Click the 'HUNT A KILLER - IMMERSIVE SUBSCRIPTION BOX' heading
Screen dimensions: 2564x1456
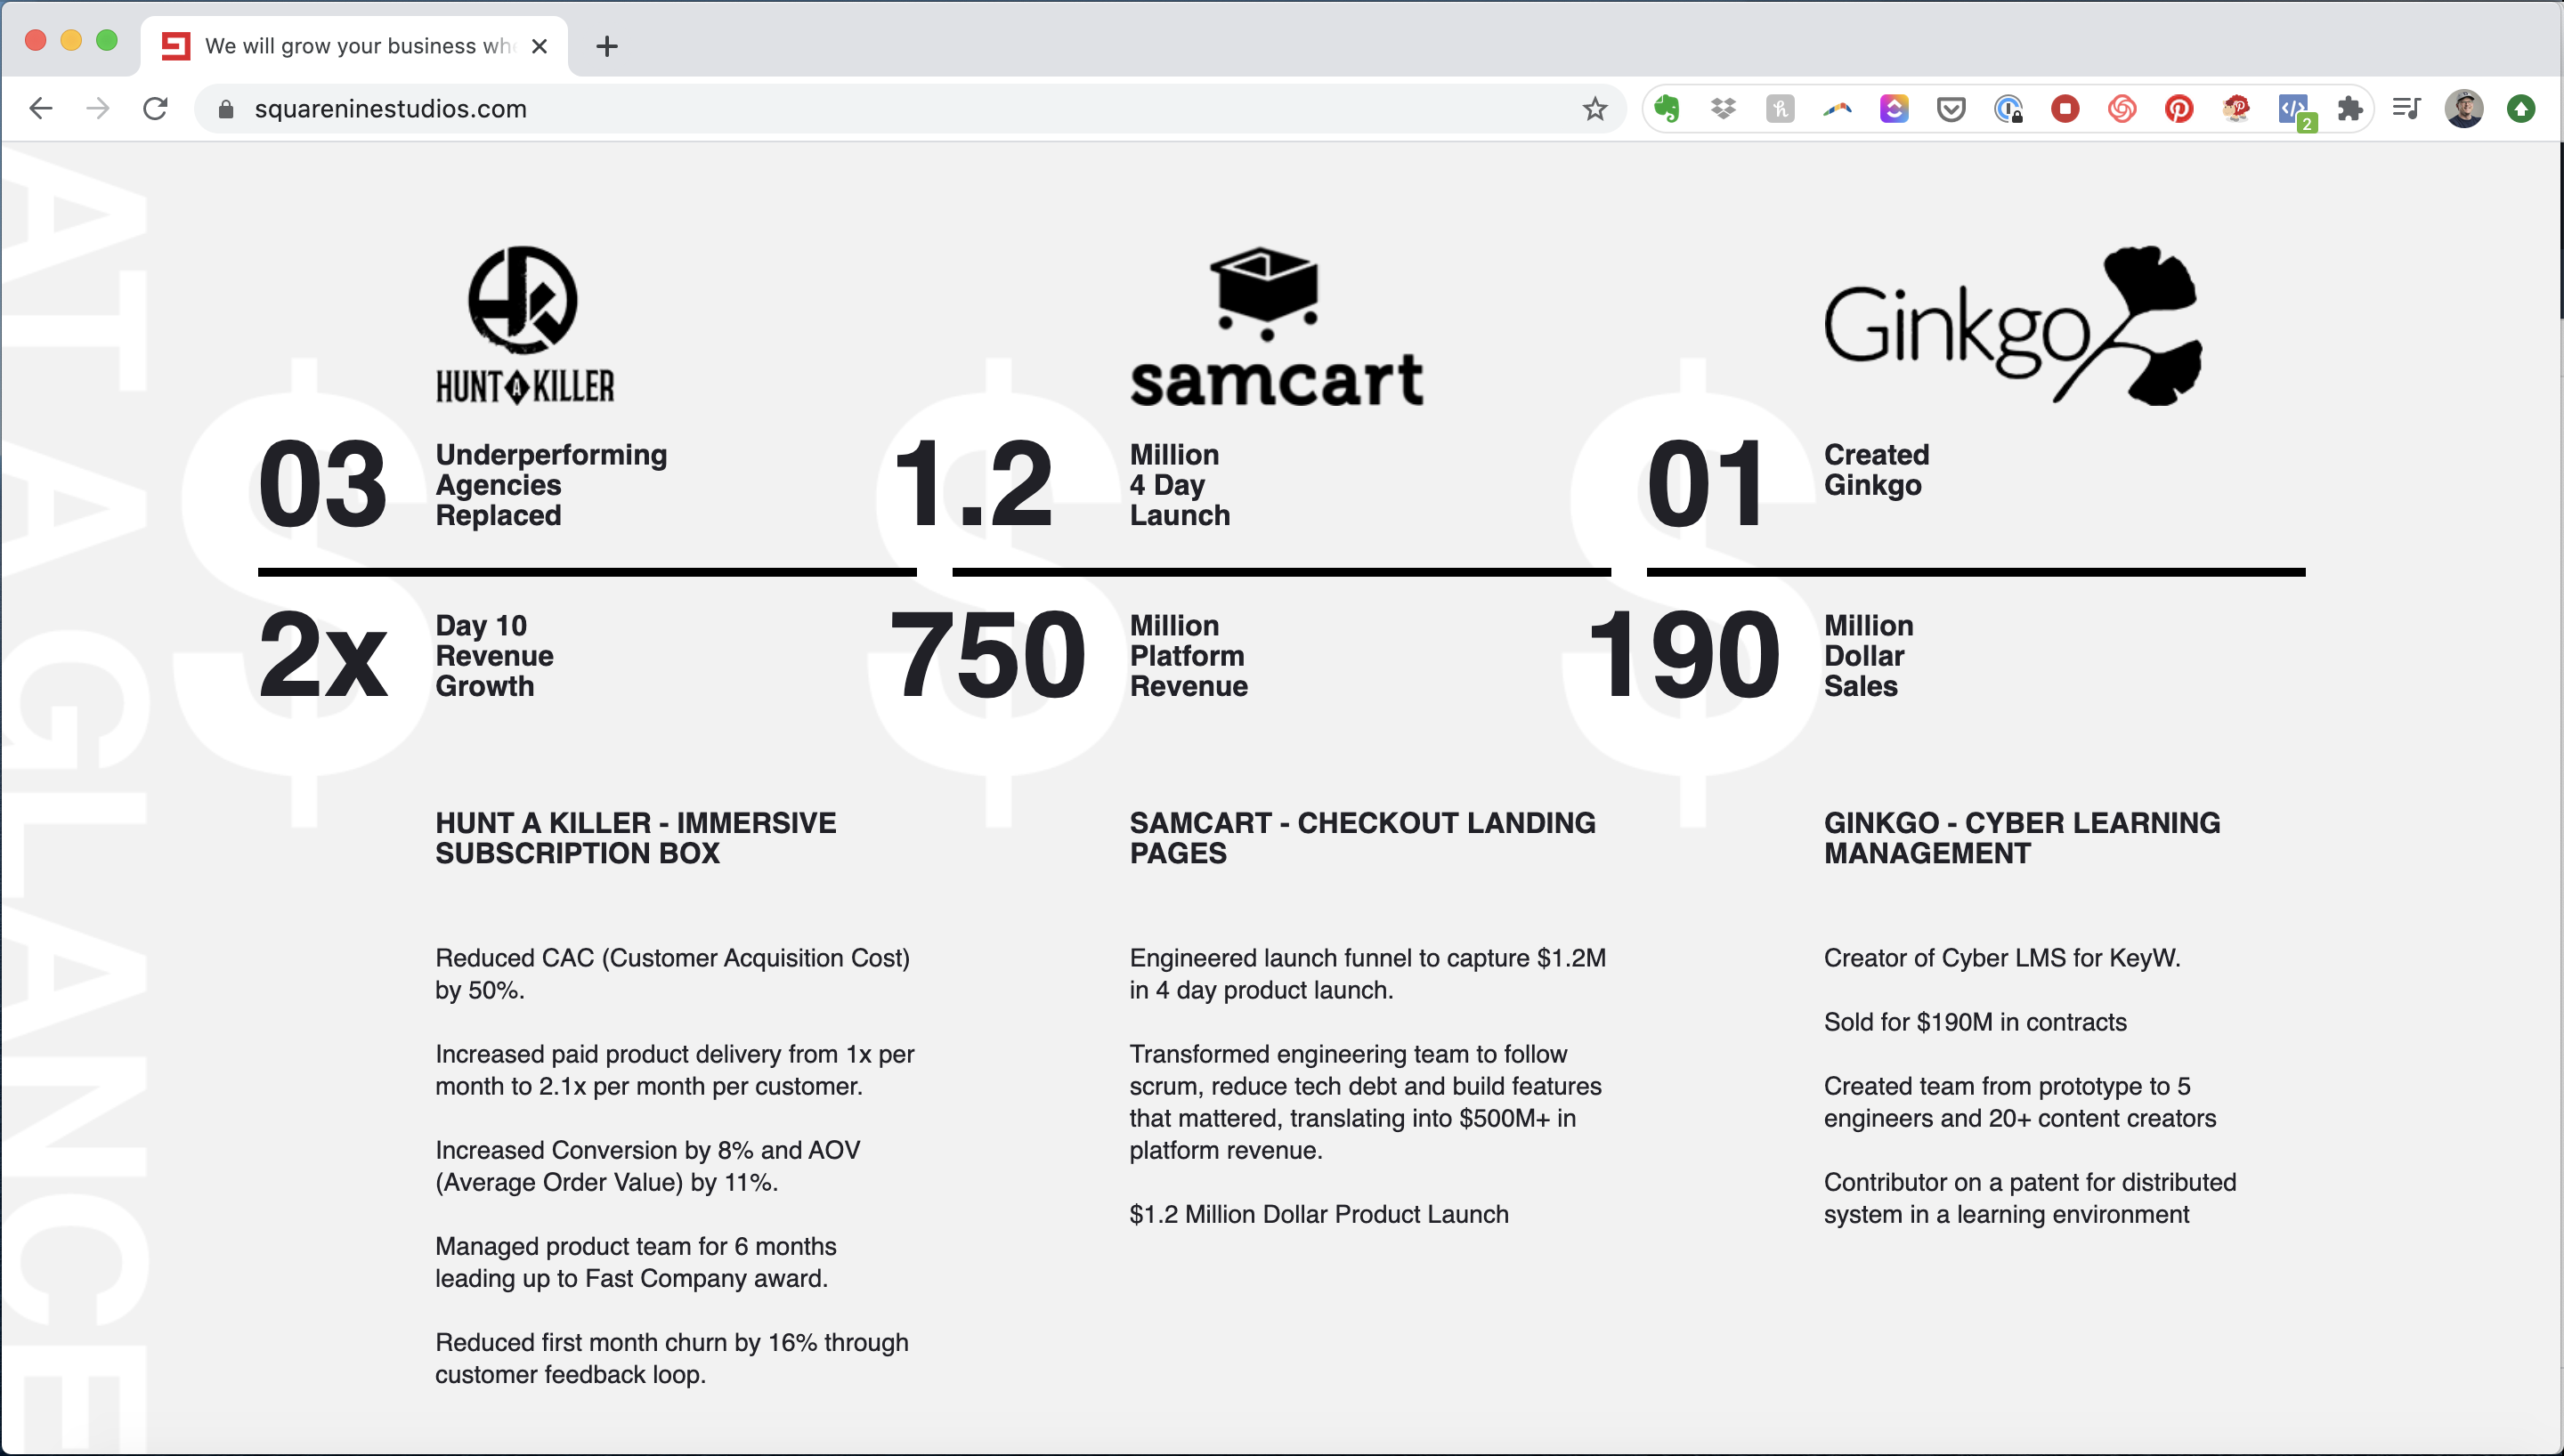pyautogui.click(x=636, y=838)
